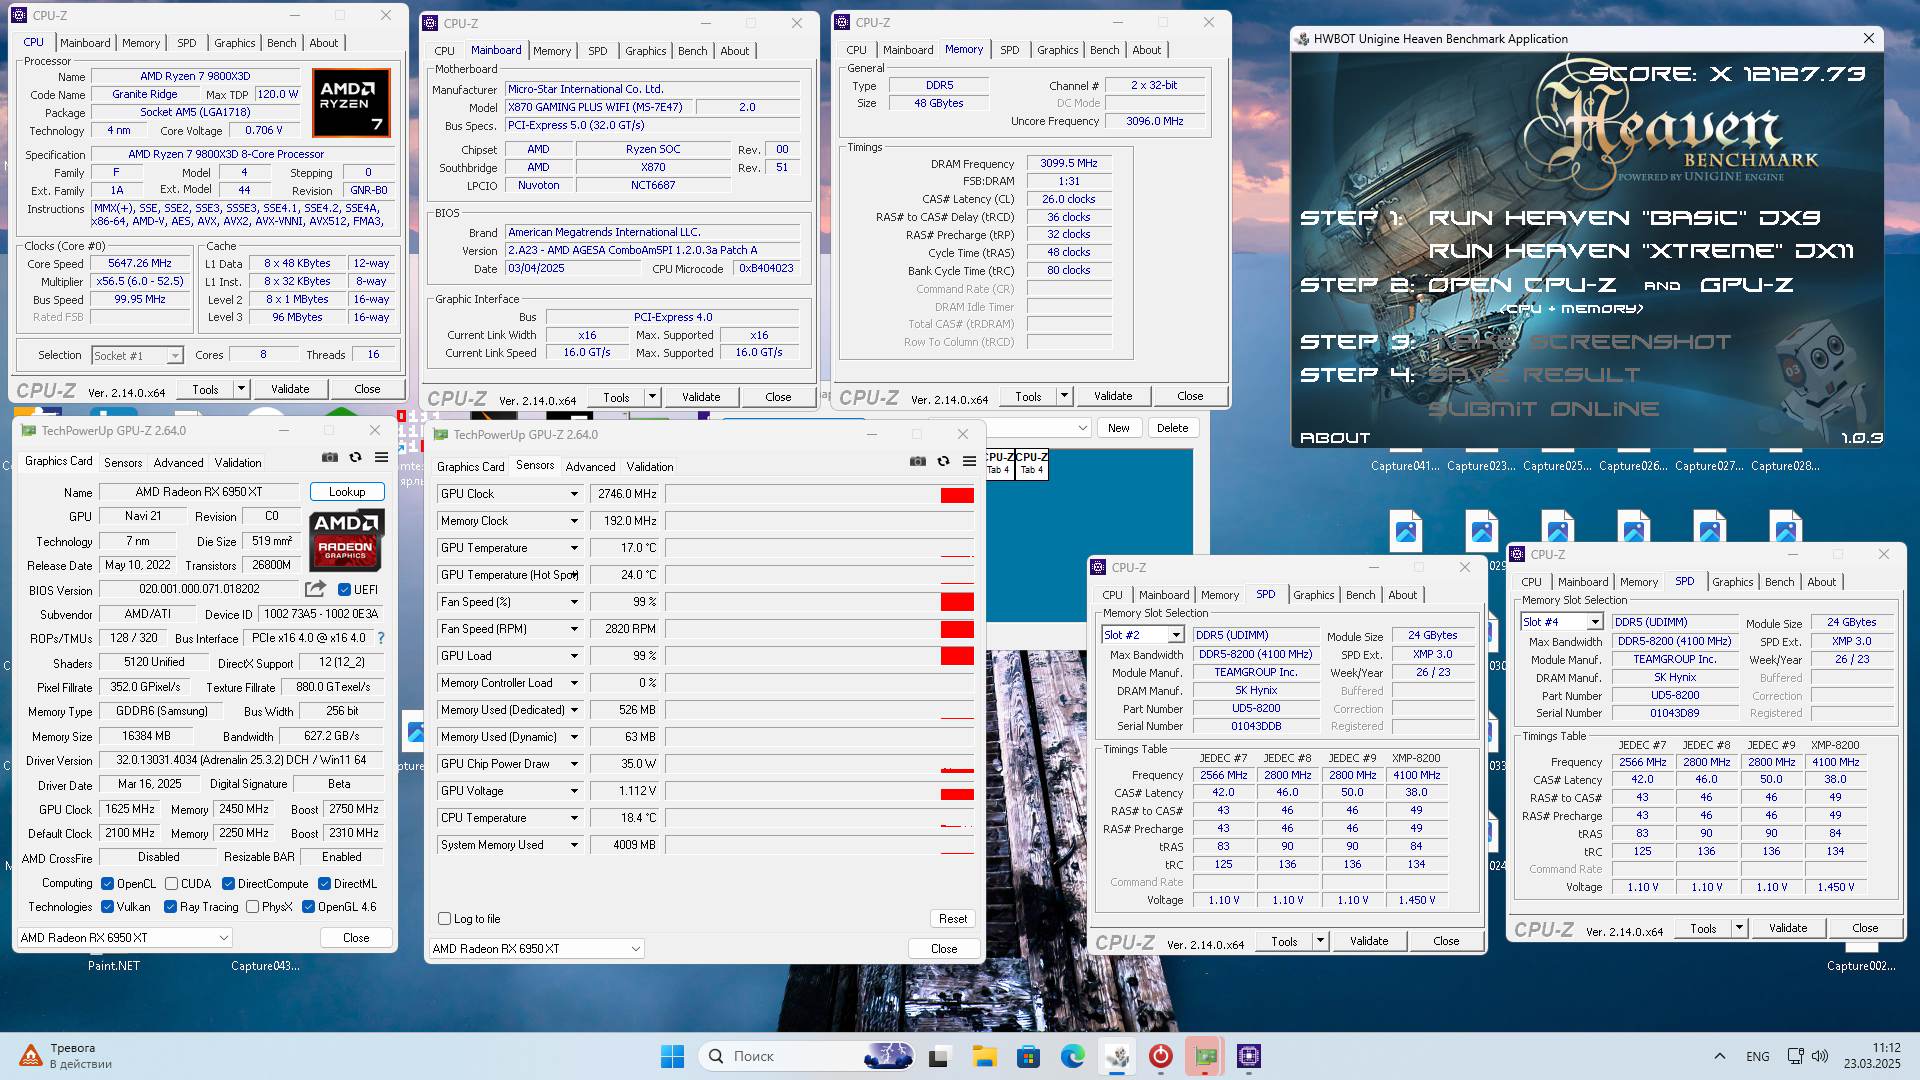Click the GPU-Z graphics card icon in taskbar

coord(1204,1056)
